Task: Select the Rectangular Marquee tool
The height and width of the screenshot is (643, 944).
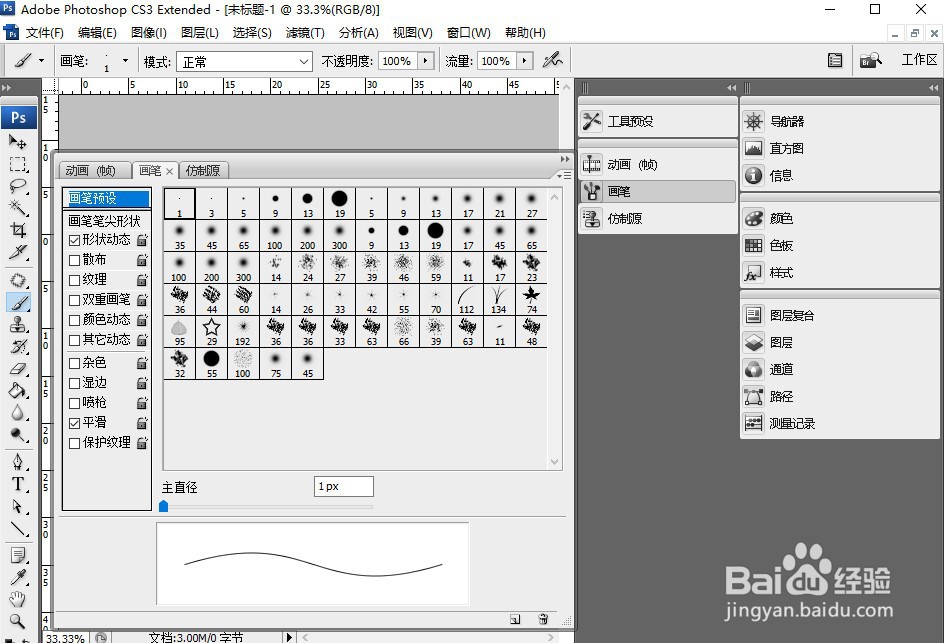Action: pyautogui.click(x=17, y=164)
